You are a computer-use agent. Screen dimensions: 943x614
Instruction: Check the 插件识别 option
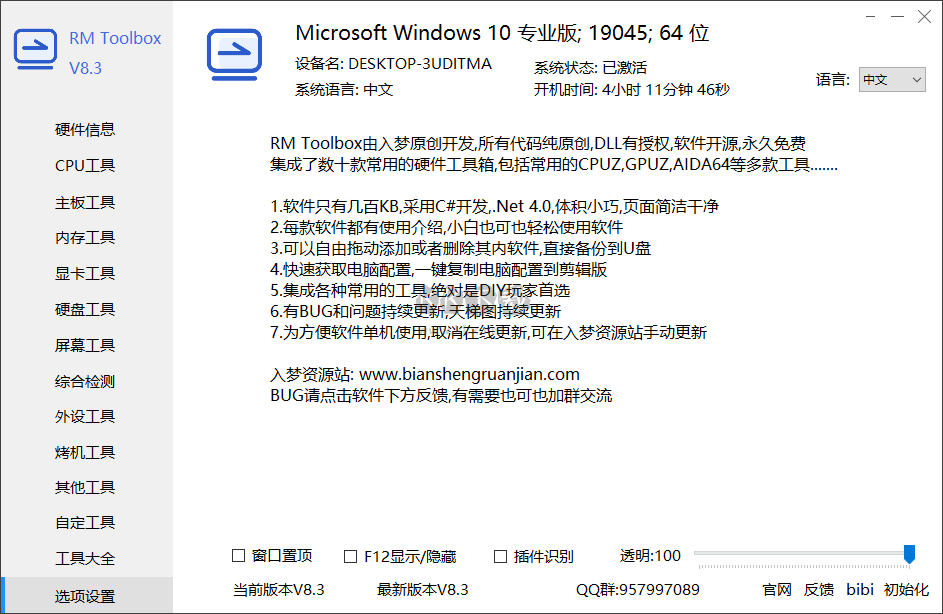coord(500,557)
